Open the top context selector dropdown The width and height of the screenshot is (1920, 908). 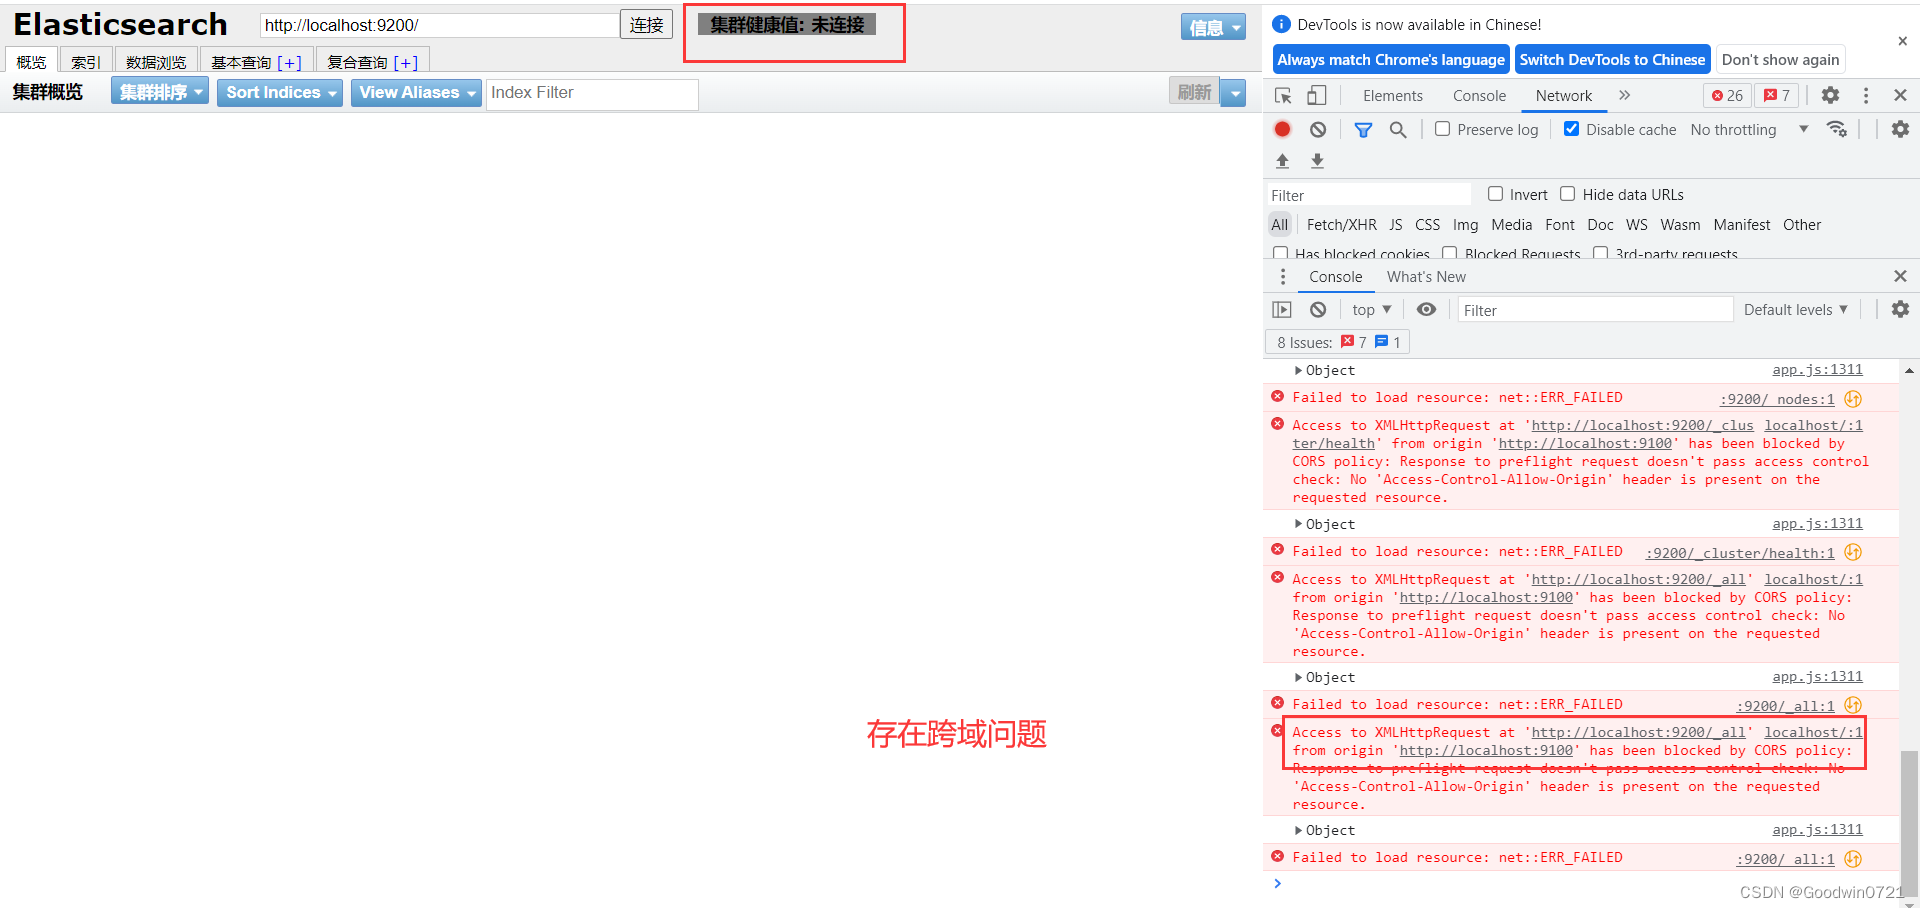[1371, 310]
